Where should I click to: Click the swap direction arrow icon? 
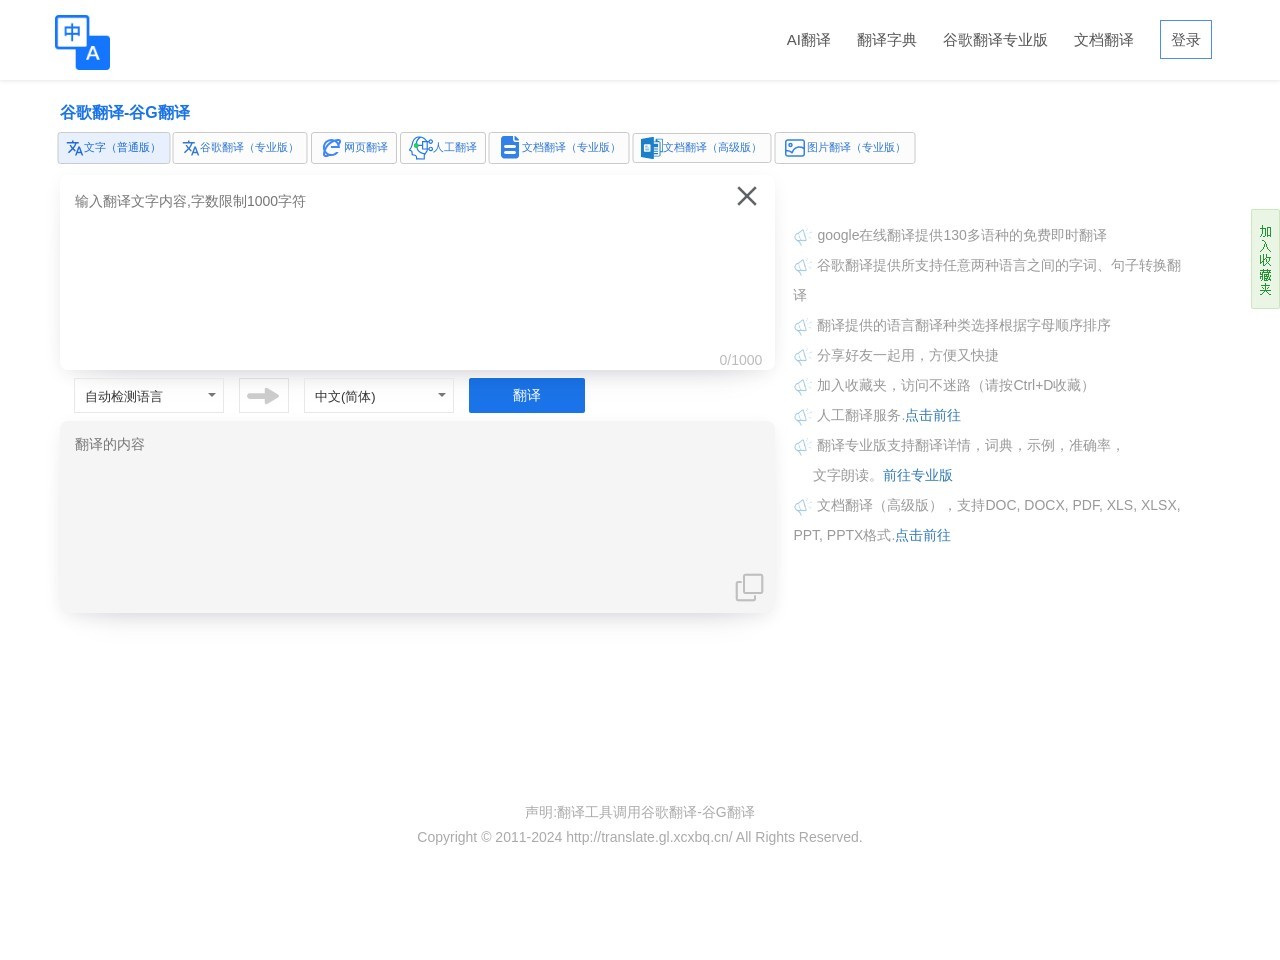click(x=263, y=395)
